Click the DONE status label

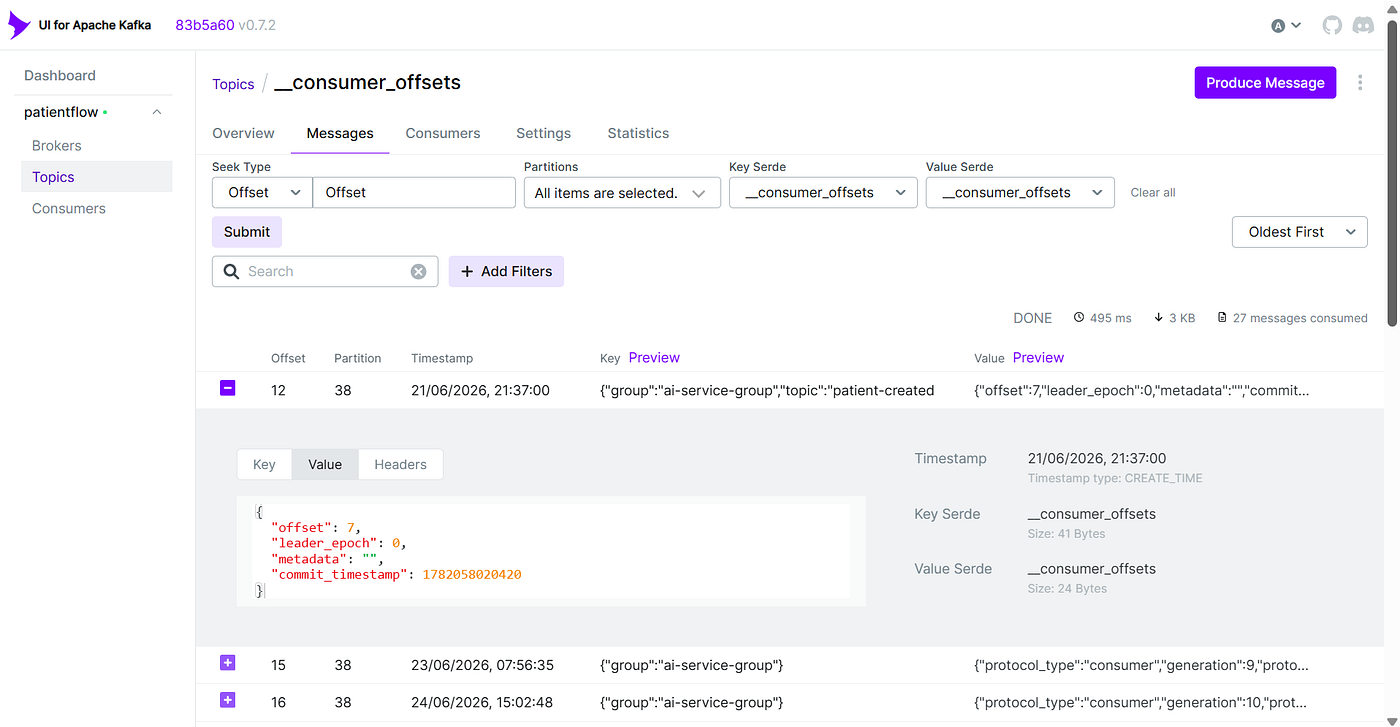pos(1032,318)
